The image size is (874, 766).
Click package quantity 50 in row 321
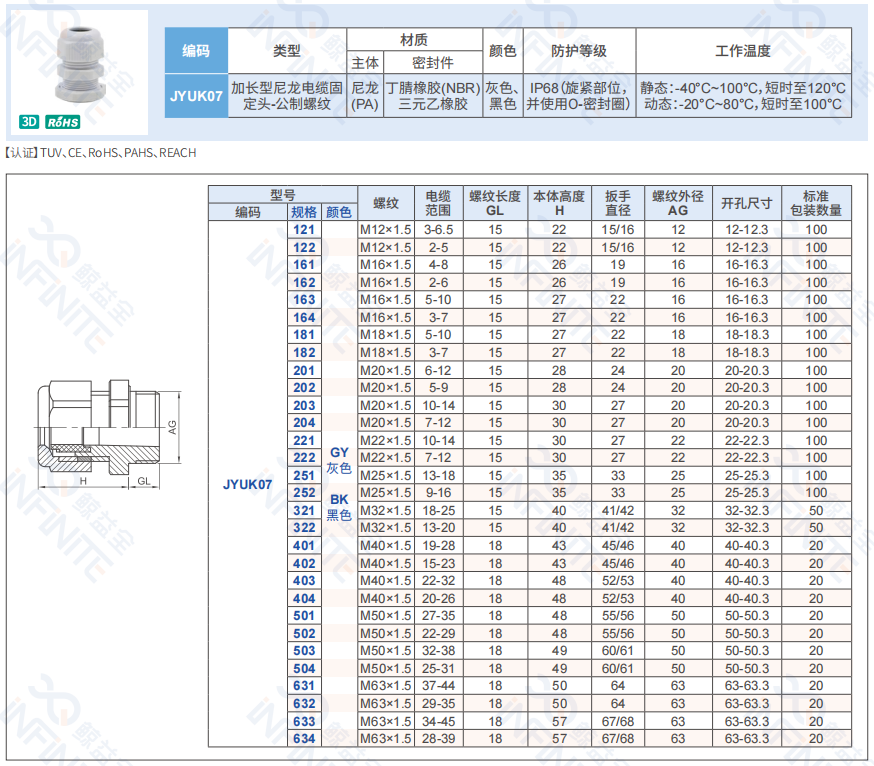816,511
